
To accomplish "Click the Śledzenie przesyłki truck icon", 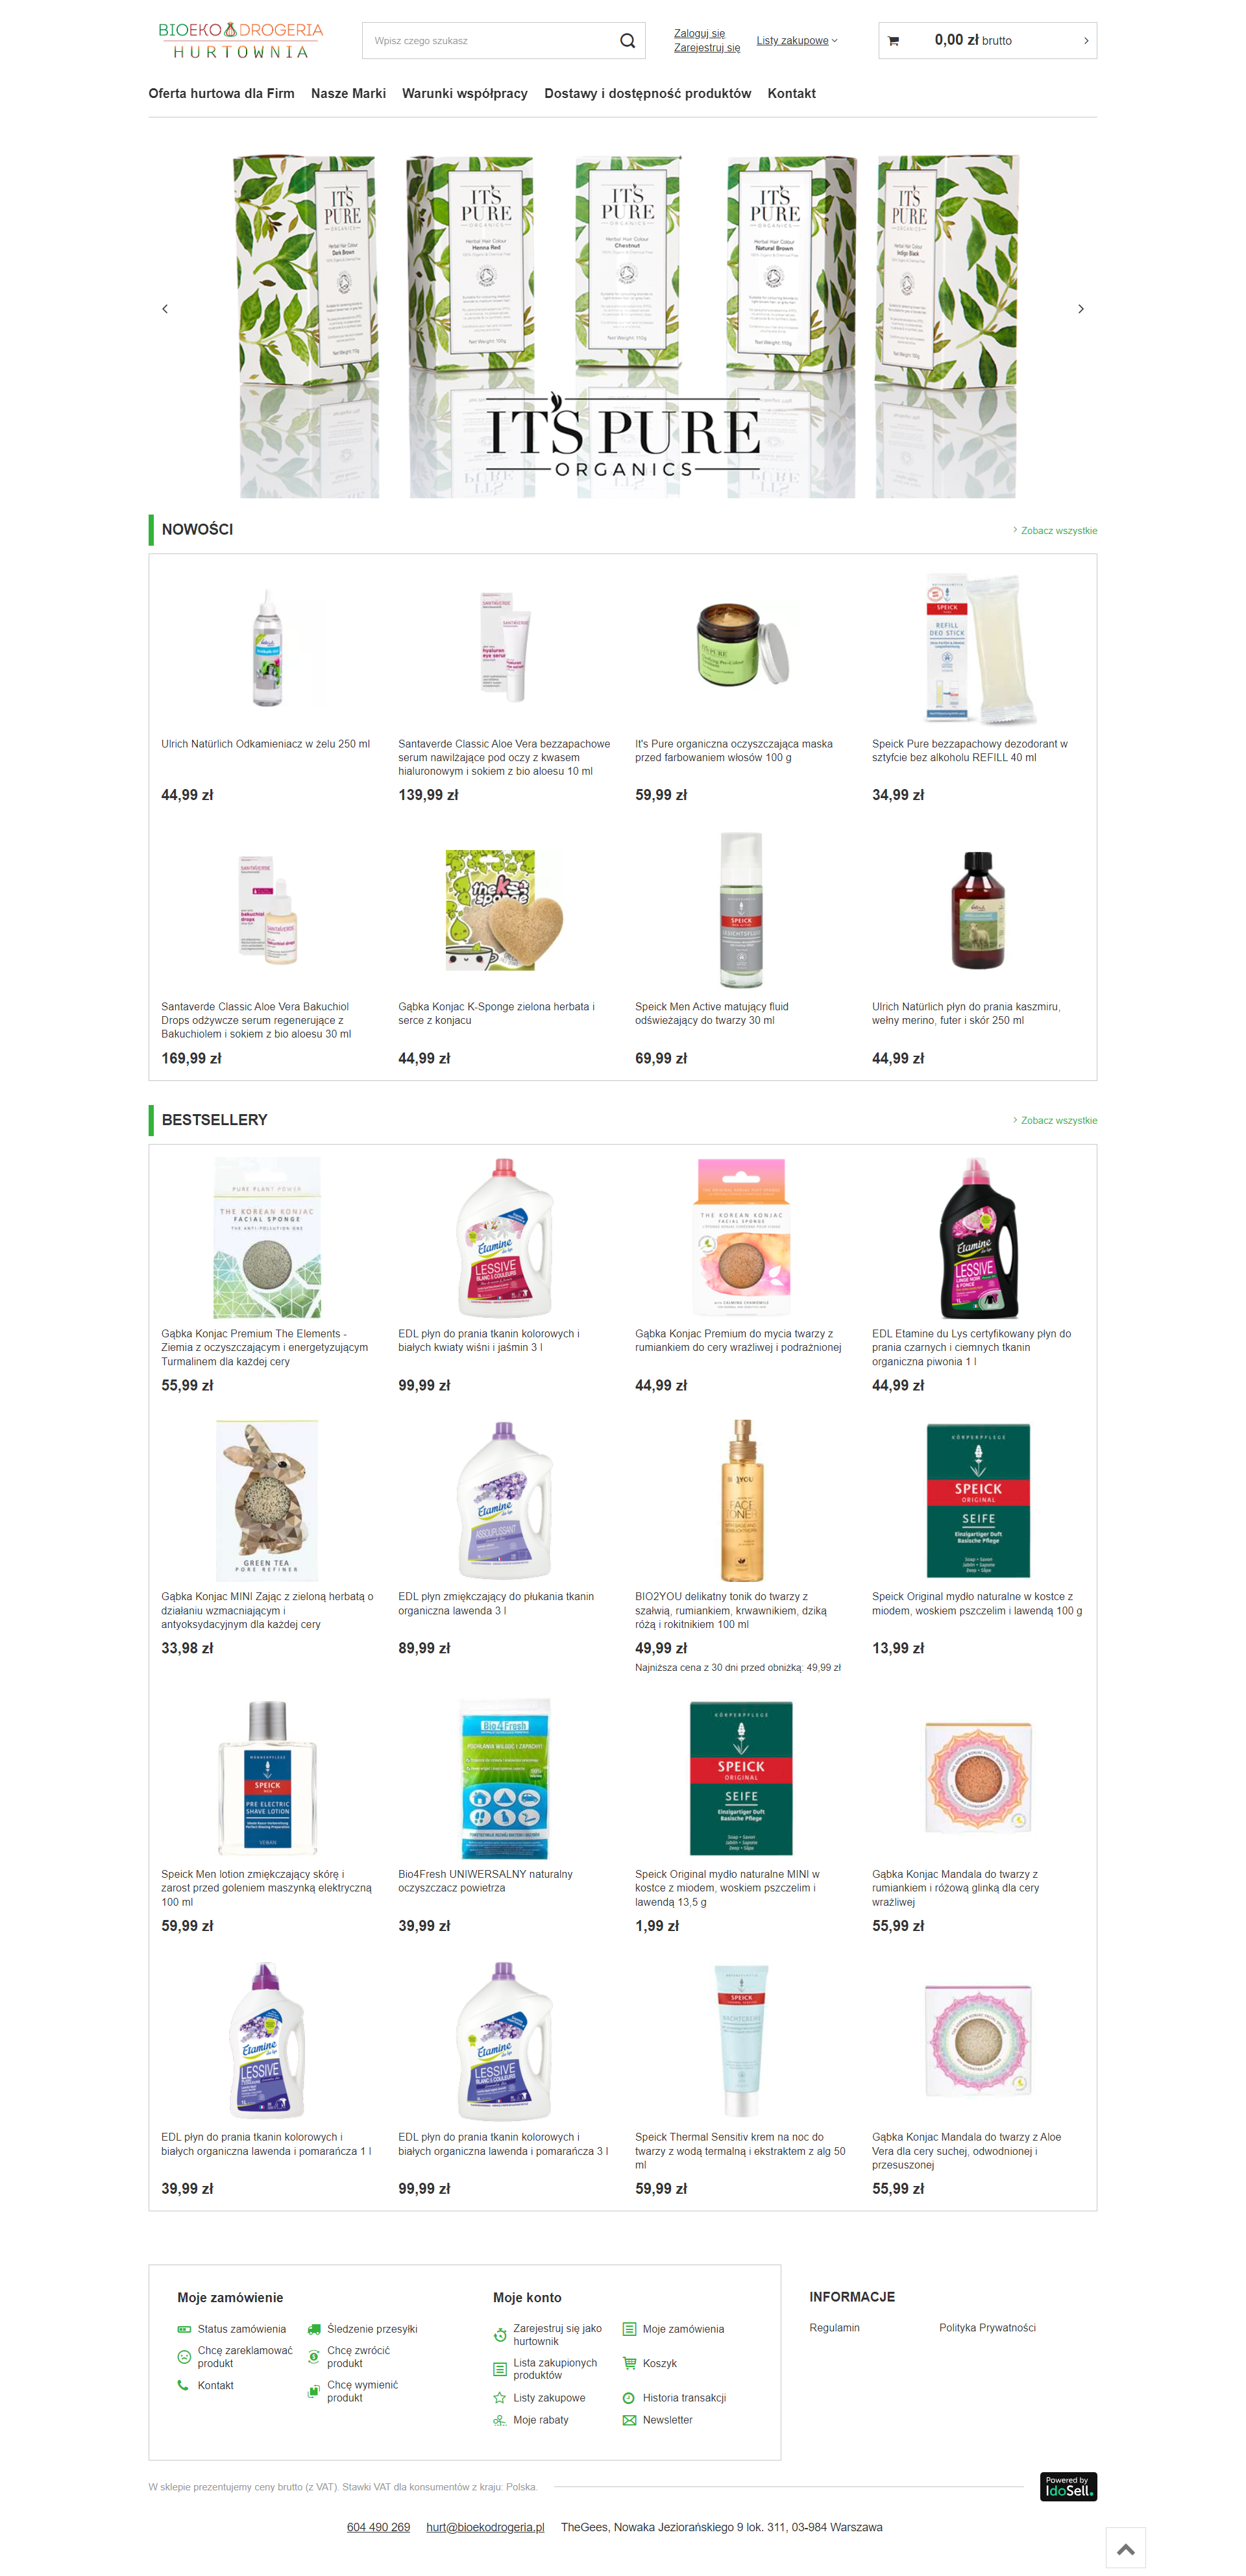I will 314,2329.
